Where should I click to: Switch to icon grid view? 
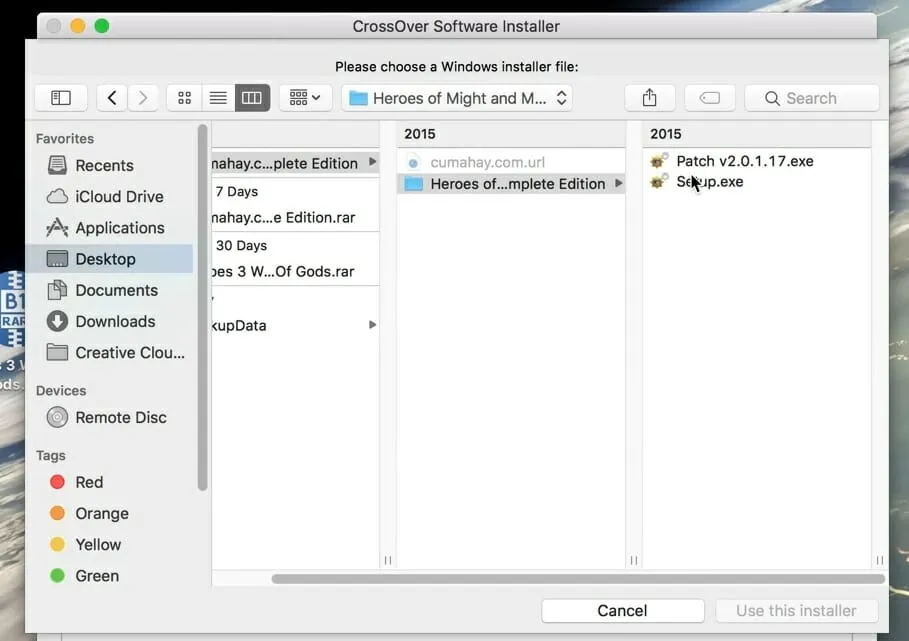pyautogui.click(x=184, y=98)
